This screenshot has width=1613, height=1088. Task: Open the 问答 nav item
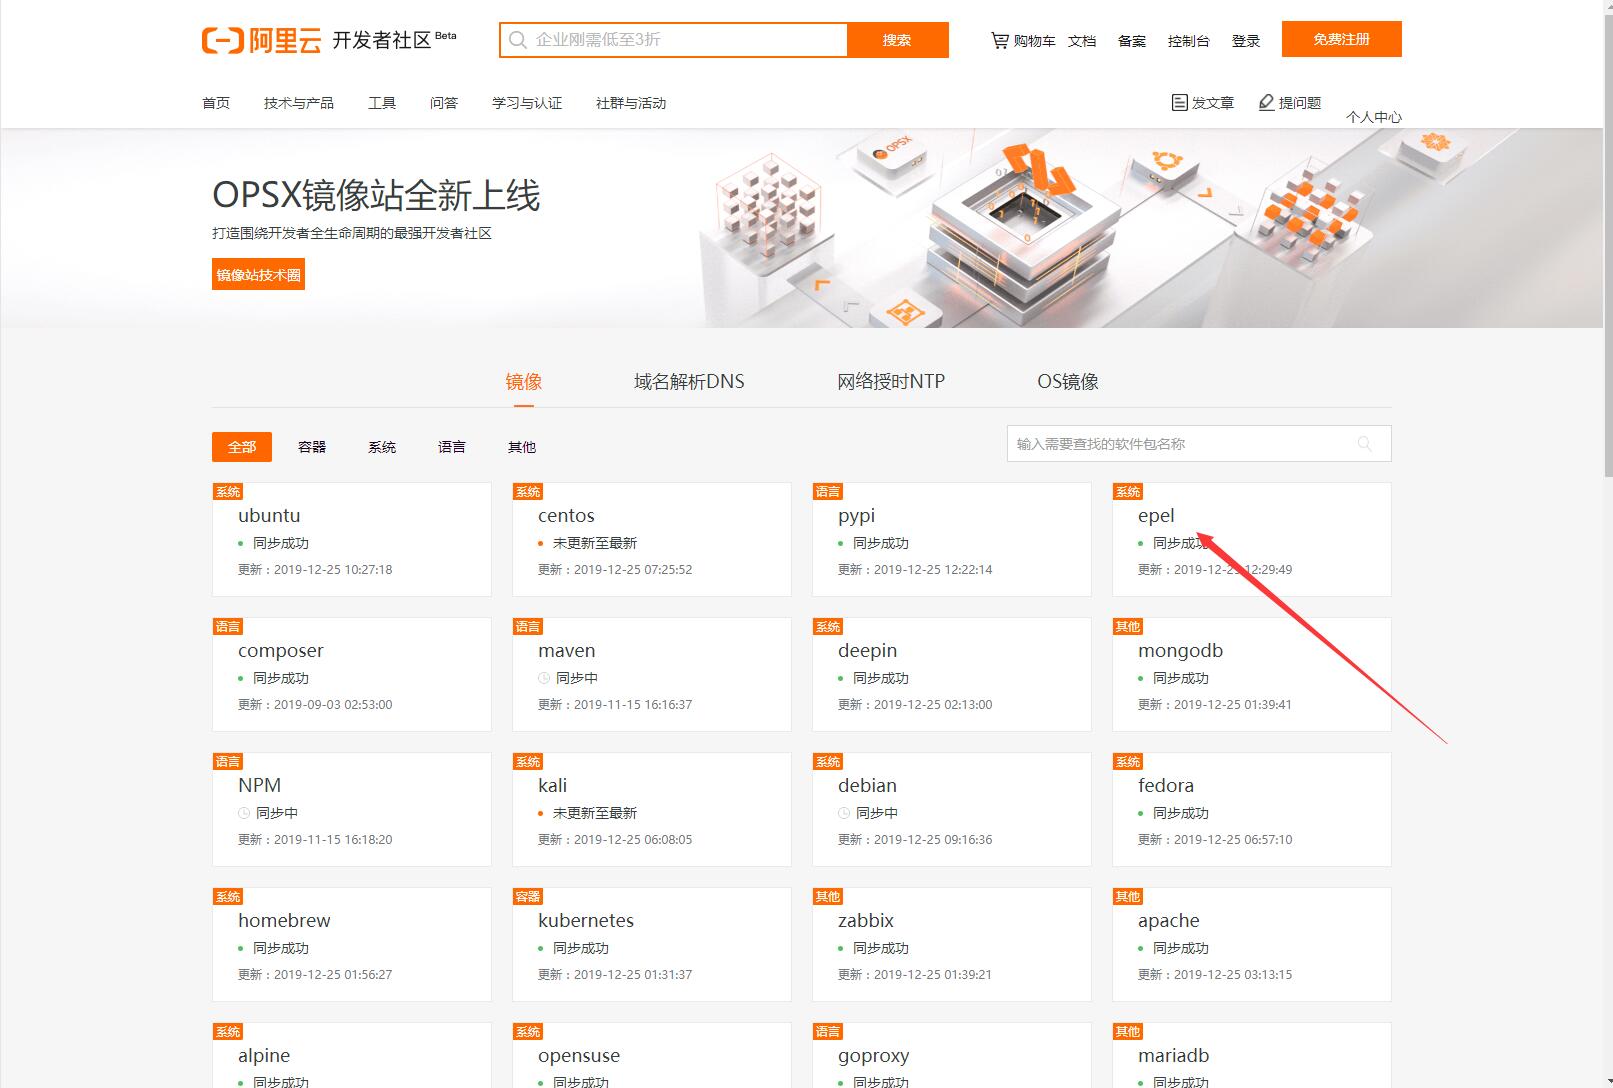444,103
